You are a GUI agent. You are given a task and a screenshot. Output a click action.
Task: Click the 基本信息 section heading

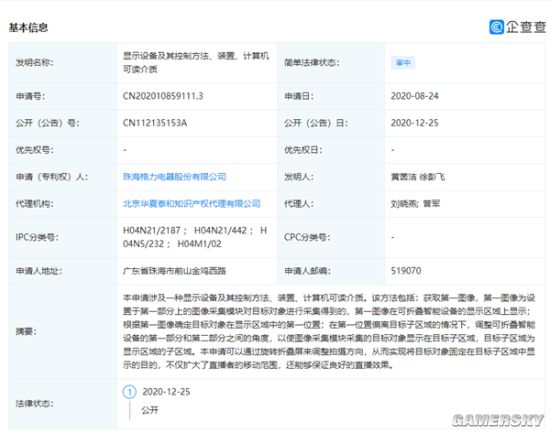[x=28, y=27]
